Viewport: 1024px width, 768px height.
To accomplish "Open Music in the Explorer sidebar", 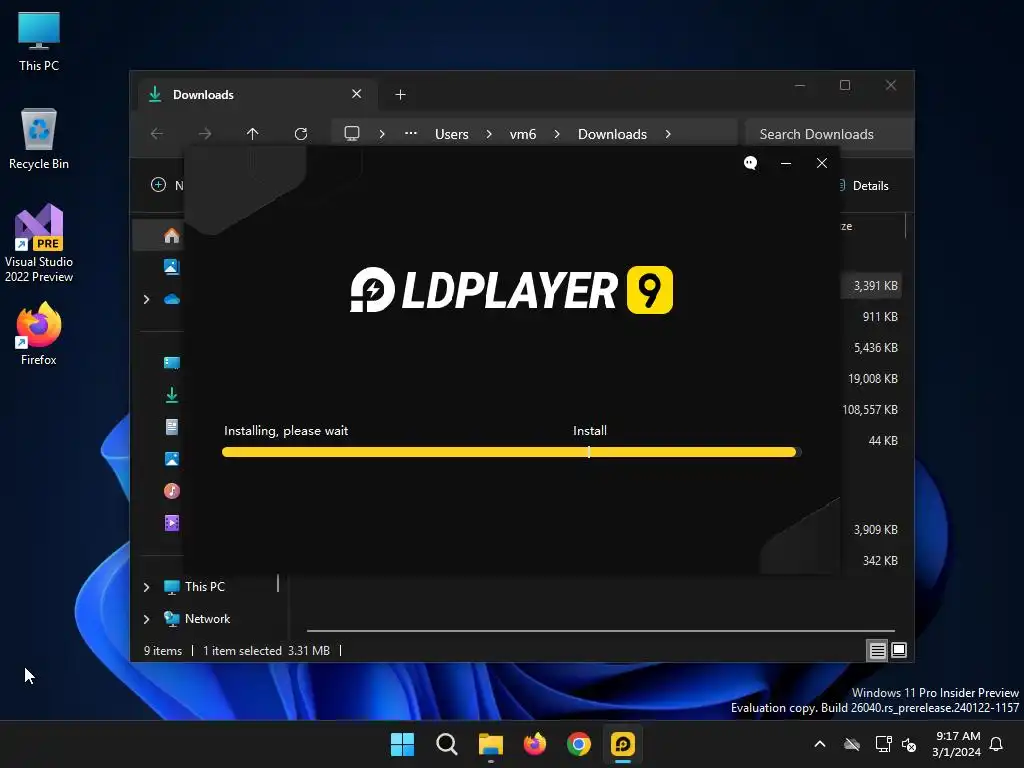I will pyautogui.click(x=172, y=490).
